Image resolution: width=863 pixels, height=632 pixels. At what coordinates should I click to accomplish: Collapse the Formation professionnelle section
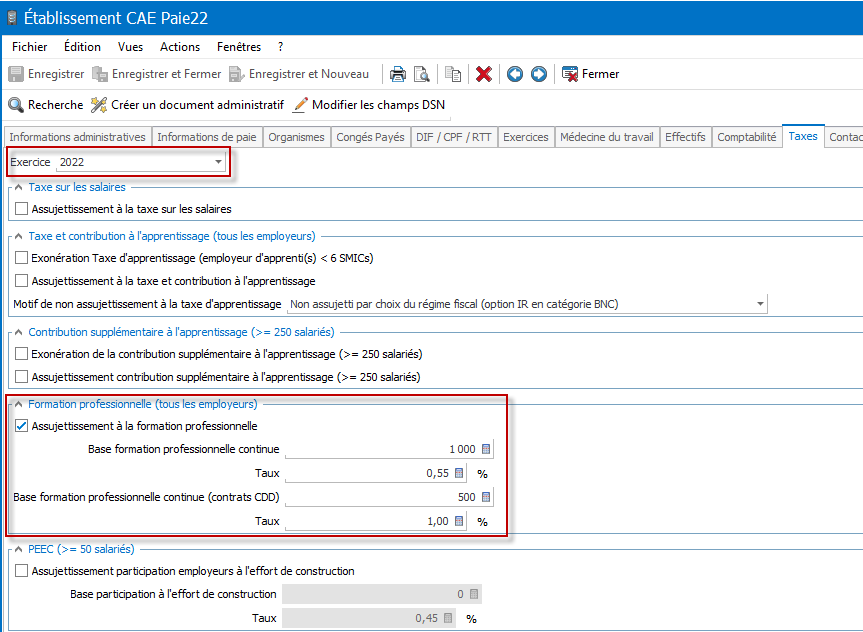(x=18, y=404)
